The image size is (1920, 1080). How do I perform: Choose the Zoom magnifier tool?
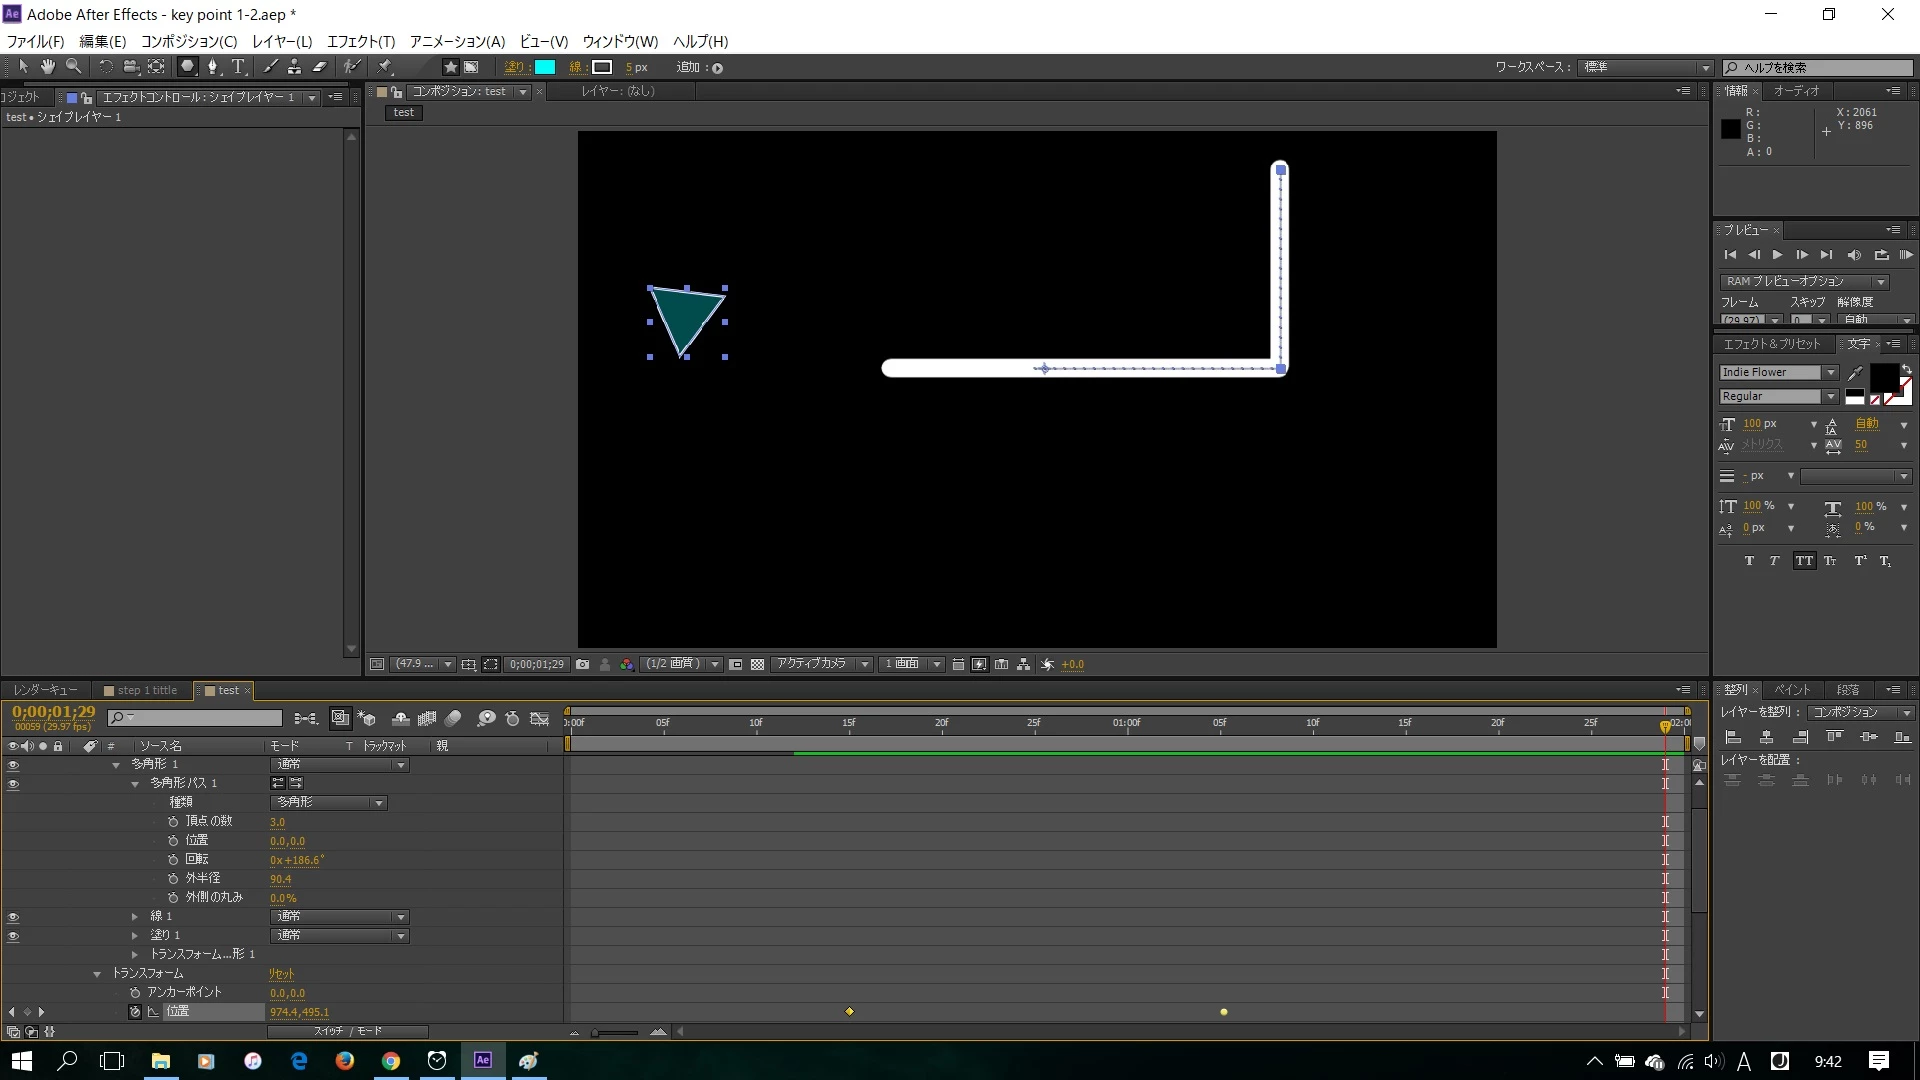[73, 67]
